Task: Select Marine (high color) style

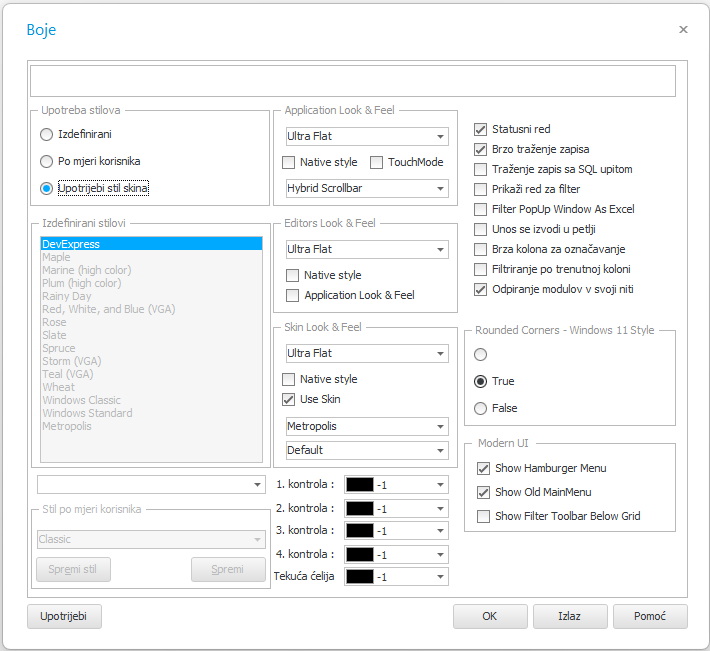Action: (151, 270)
